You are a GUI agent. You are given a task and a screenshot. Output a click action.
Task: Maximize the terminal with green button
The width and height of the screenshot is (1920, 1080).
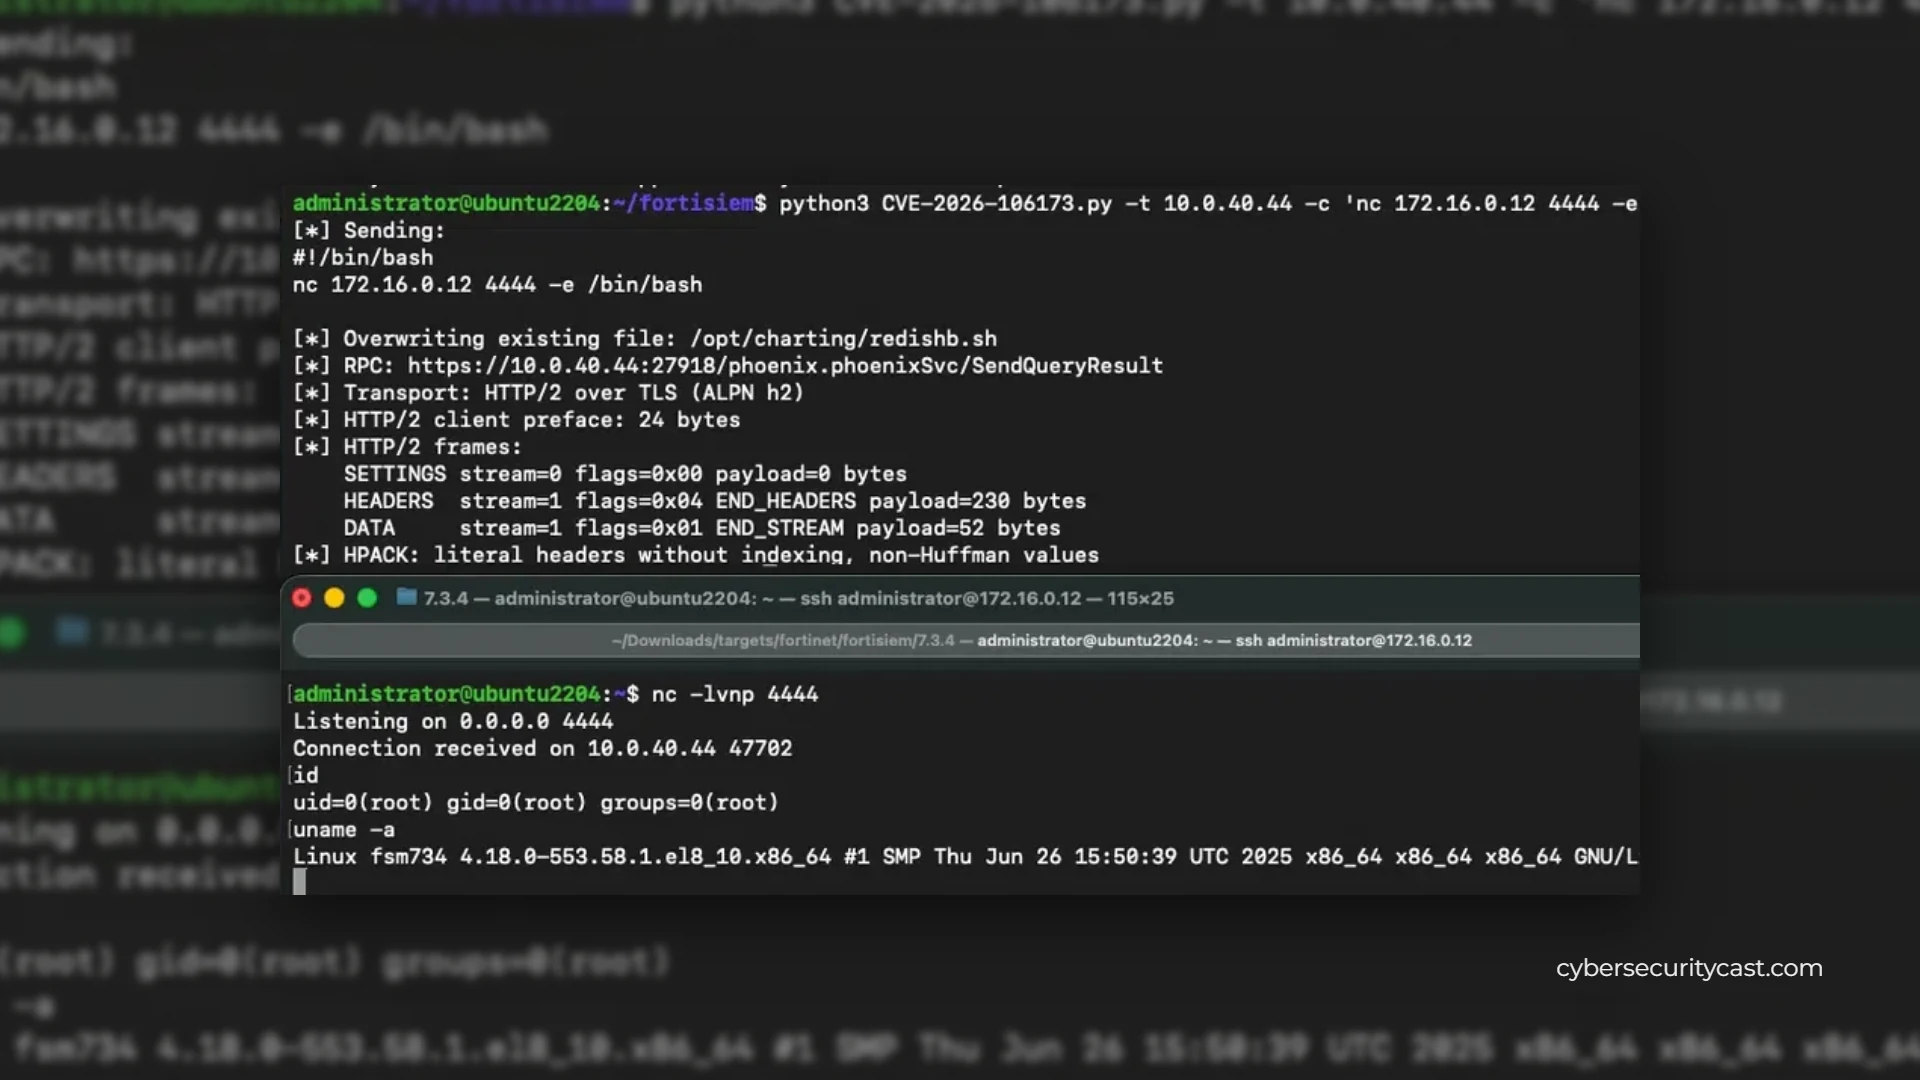[x=367, y=598]
